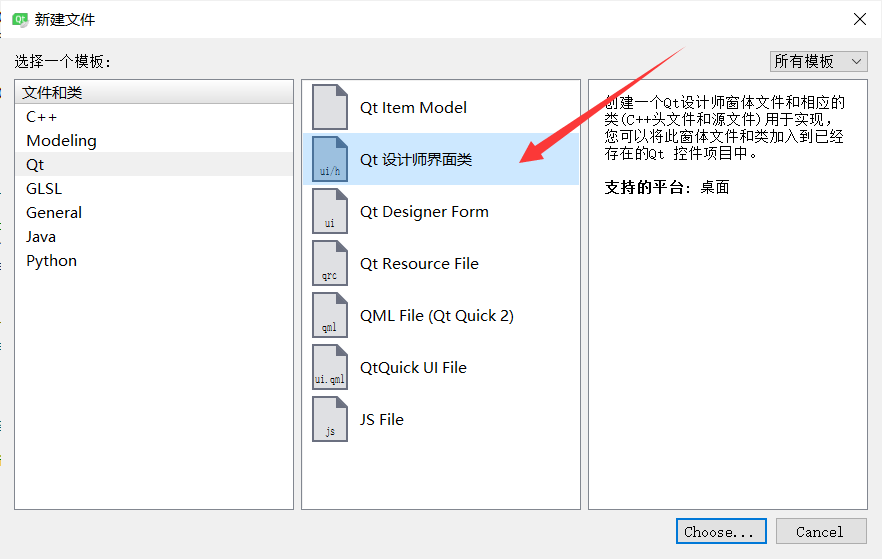Select the Qt Resource File template
The height and width of the screenshot is (559, 882).
[441, 263]
